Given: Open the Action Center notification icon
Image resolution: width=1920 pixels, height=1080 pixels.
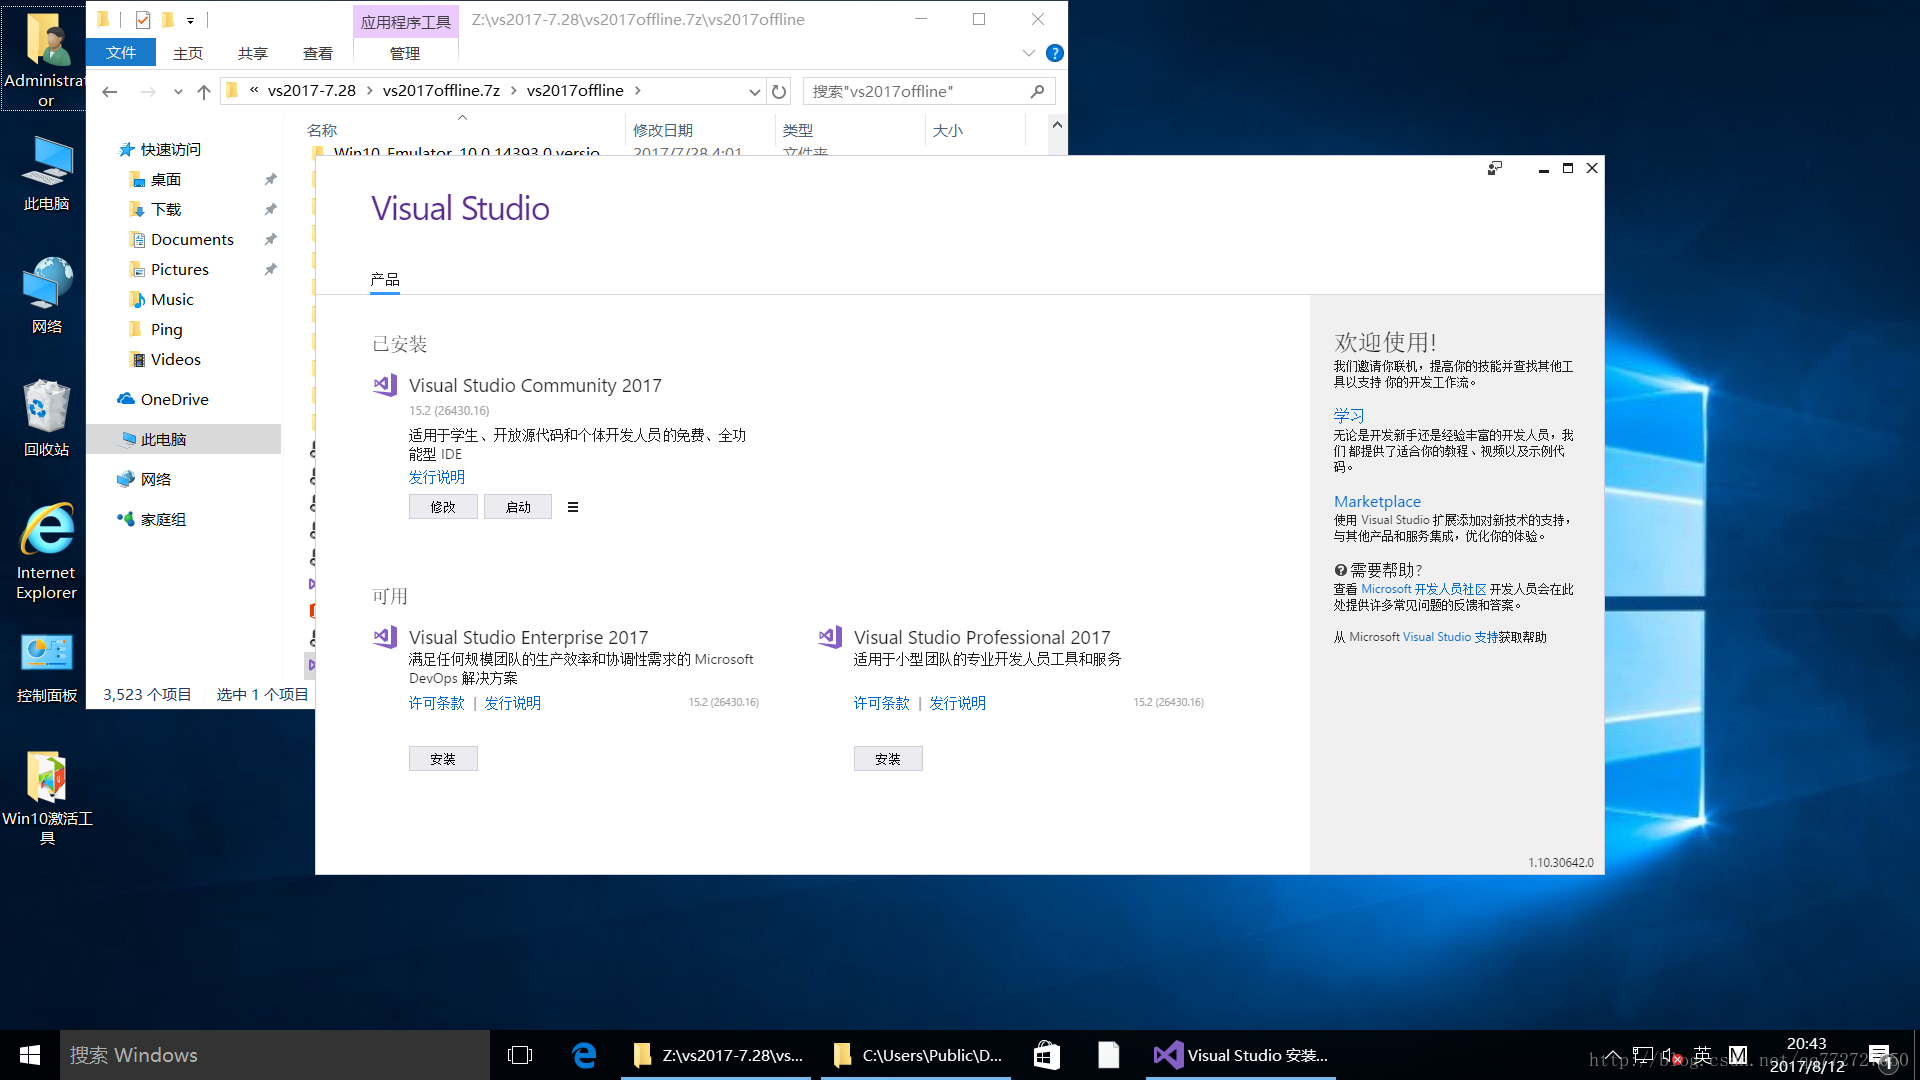Looking at the screenshot, I should [1879, 1055].
